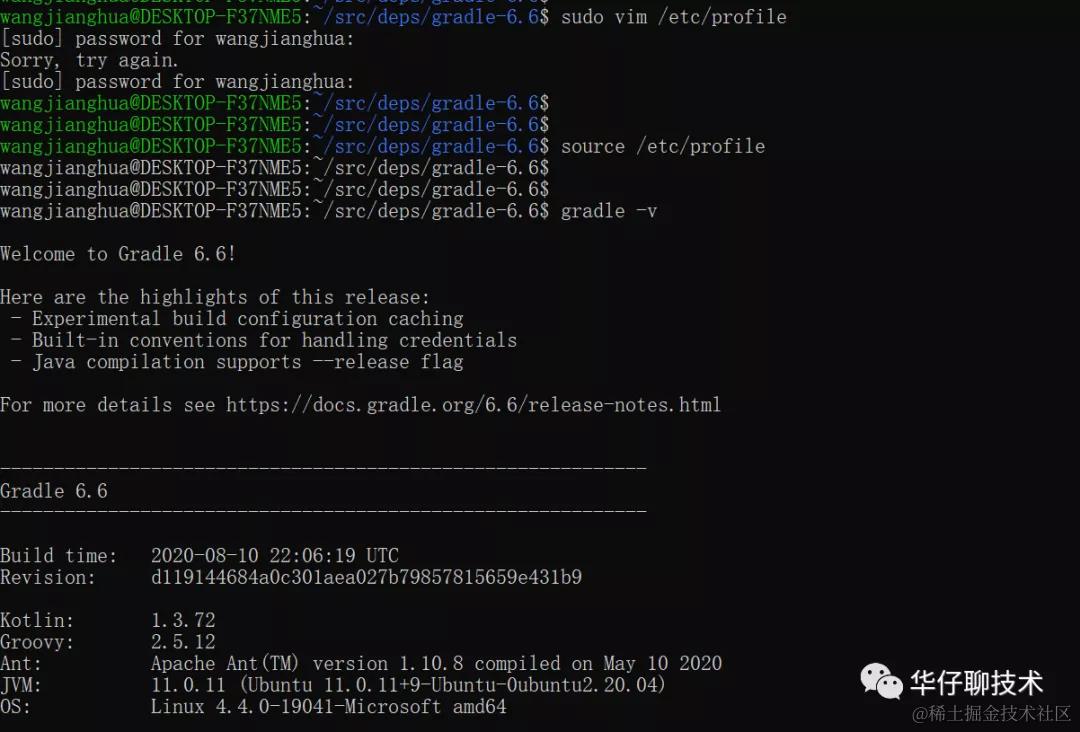Image resolution: width=1080 pixels, height=732 pixels.
Task: Click the 'gradle -v' command text
Action: pos(609,211)
